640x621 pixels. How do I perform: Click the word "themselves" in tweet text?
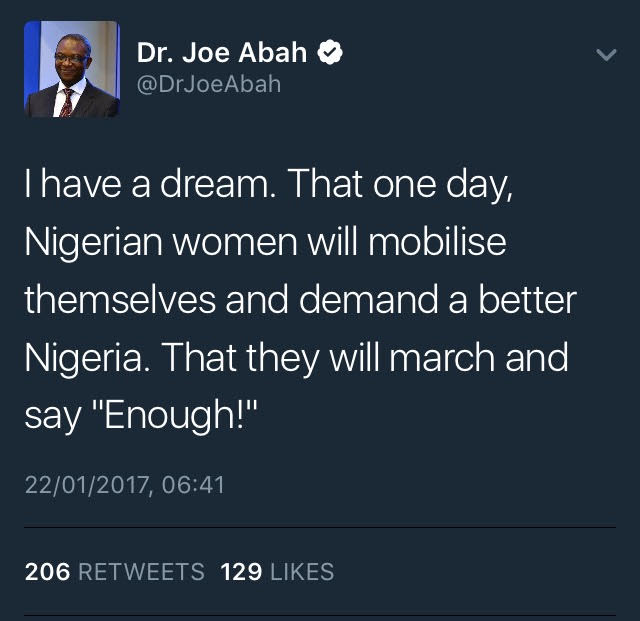click(120, 299)
